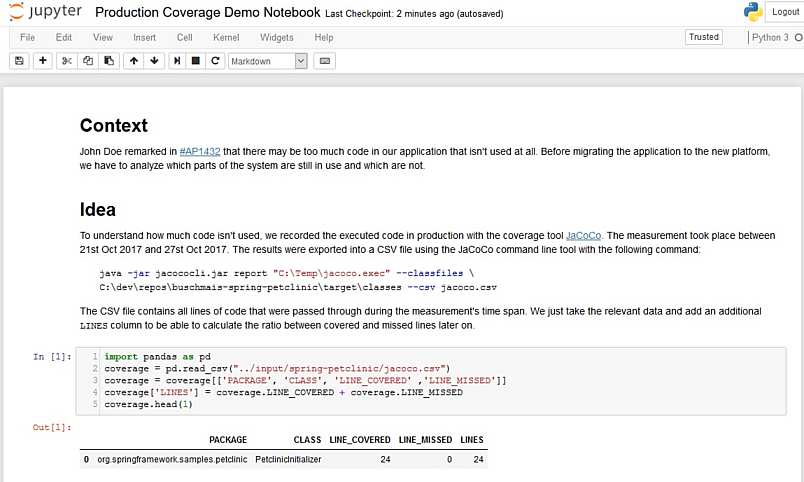Rename notebook title Production Coverage Demo Notebook
The image size is (804, 482).
point(208,12)
